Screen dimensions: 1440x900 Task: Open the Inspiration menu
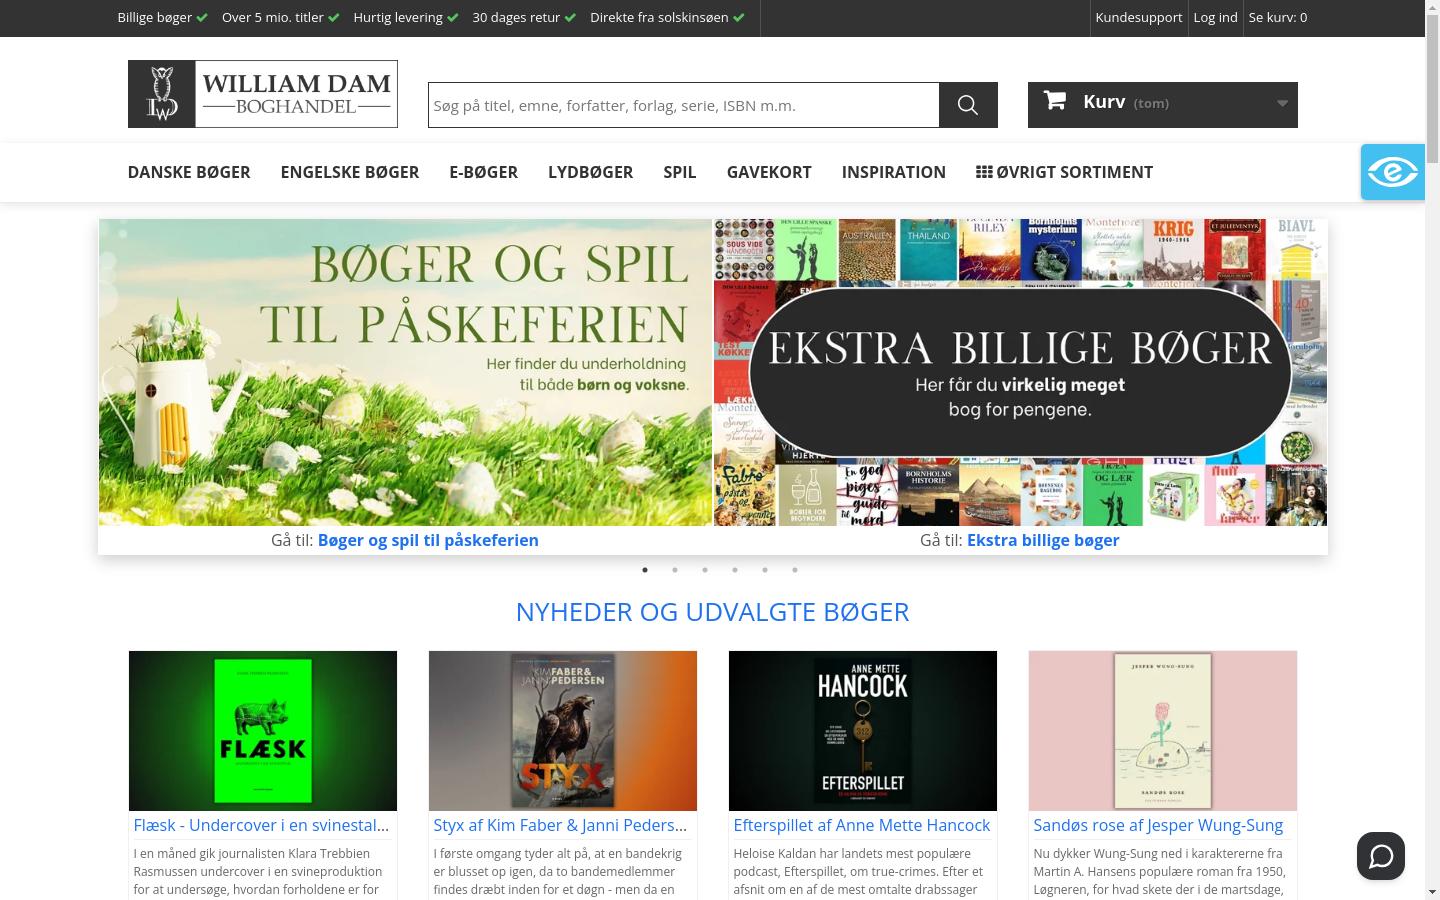tap(894, 172)
